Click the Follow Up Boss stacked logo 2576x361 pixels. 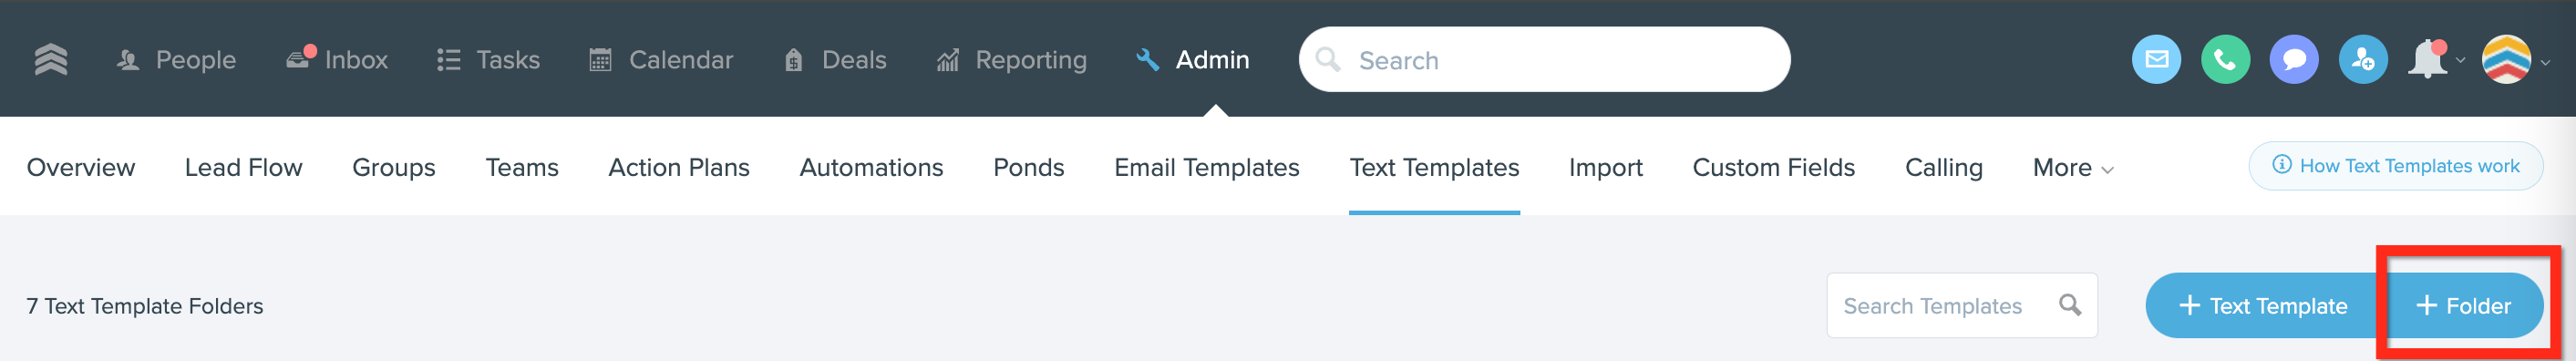(x=51, y=60)
